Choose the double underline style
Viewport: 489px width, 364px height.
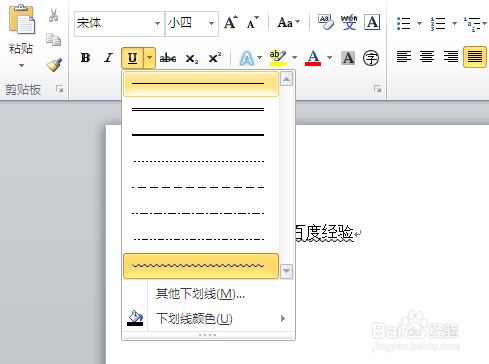(x=201, y=109)
